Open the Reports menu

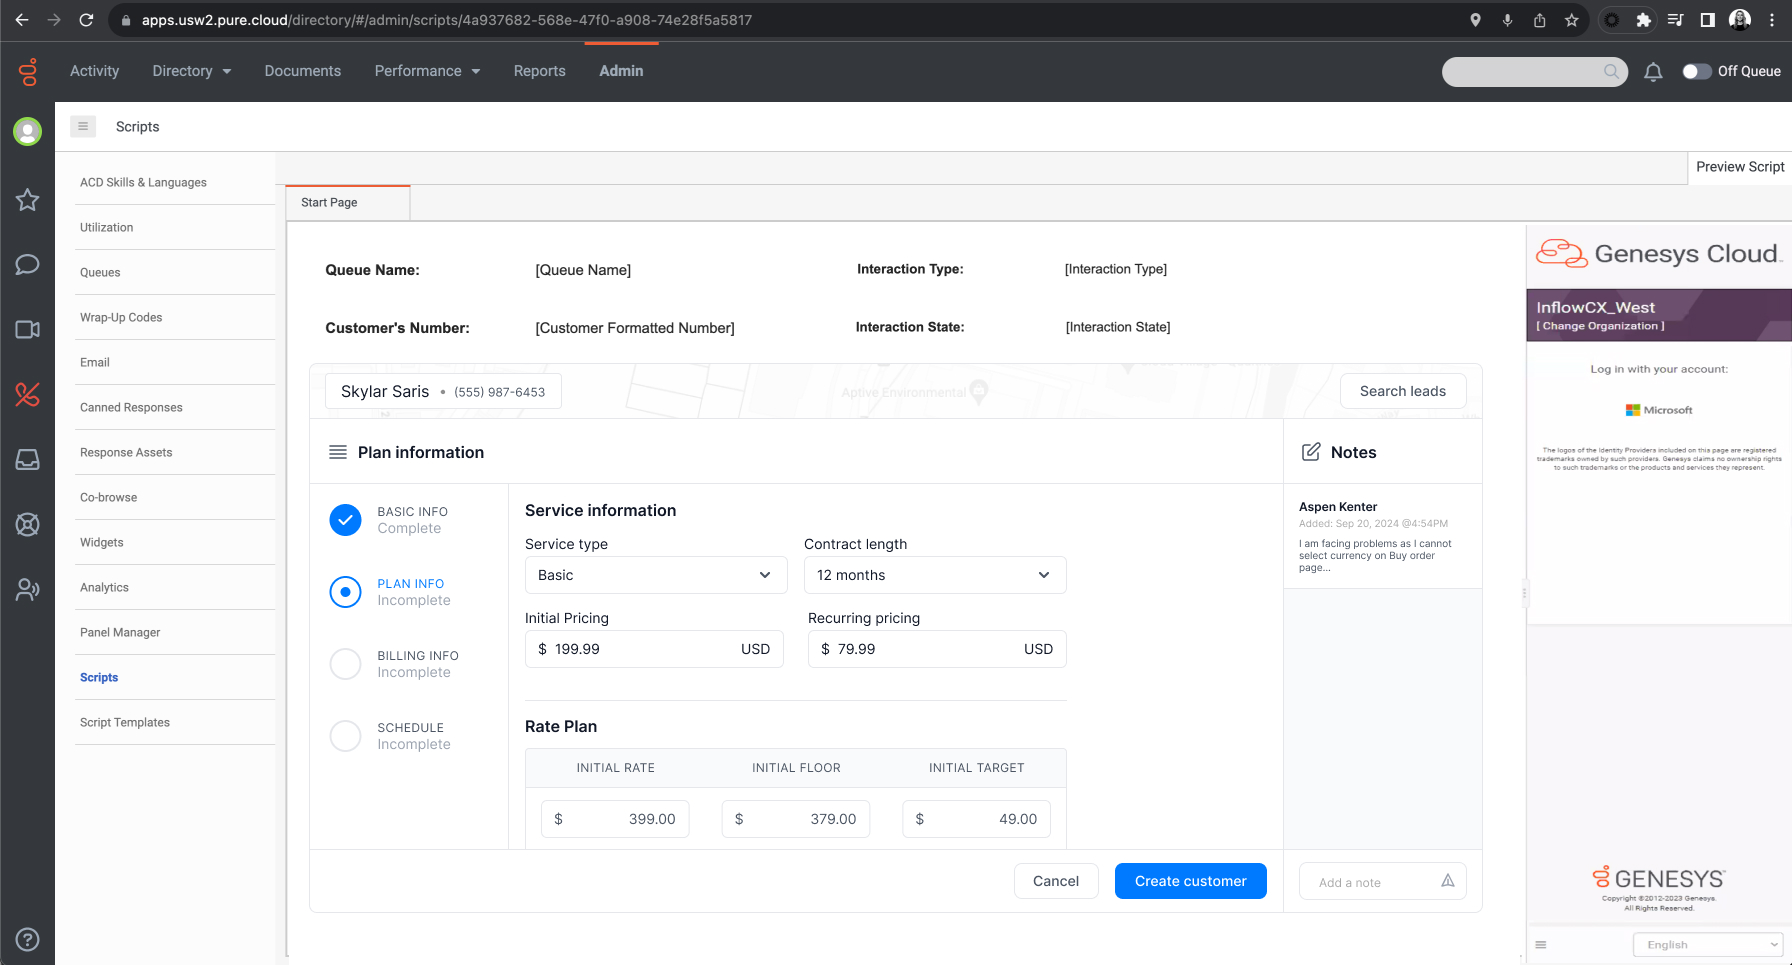(540, 71)
